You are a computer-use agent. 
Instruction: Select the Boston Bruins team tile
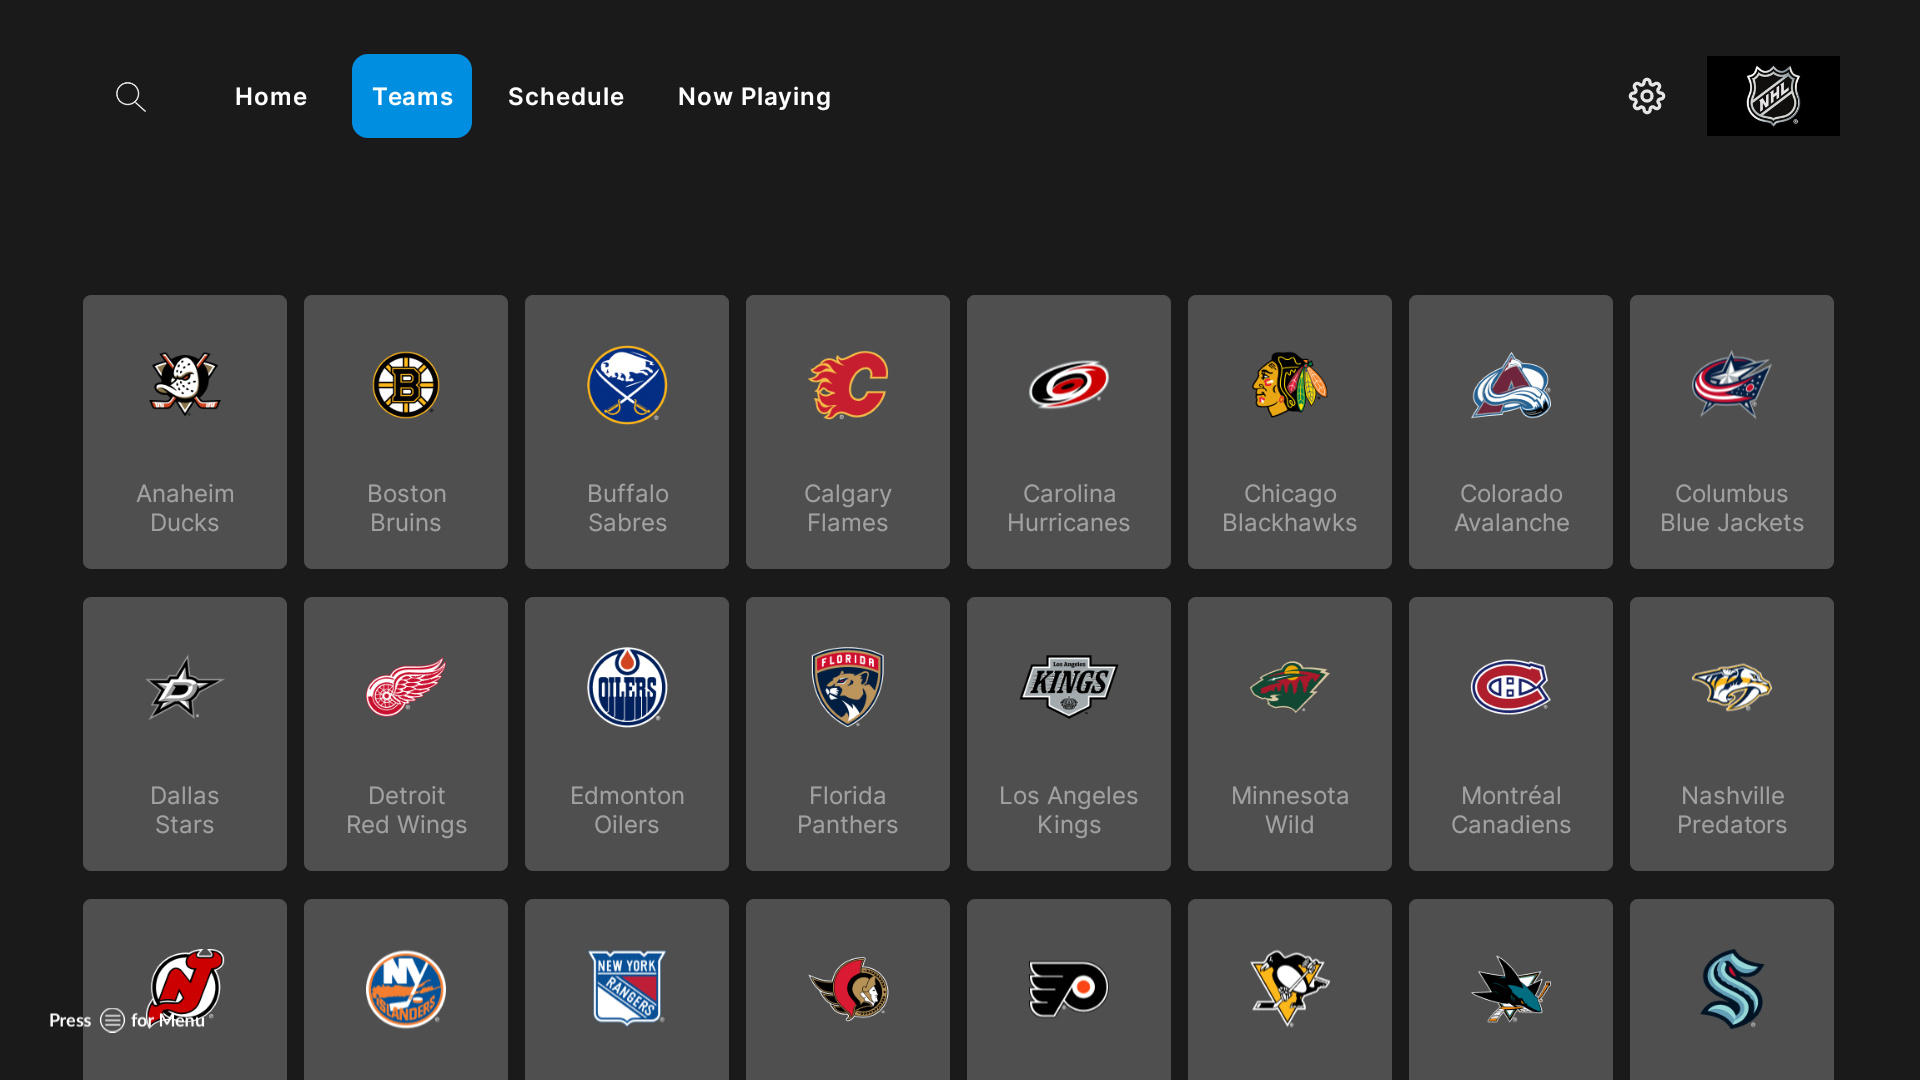click(405, 432)
